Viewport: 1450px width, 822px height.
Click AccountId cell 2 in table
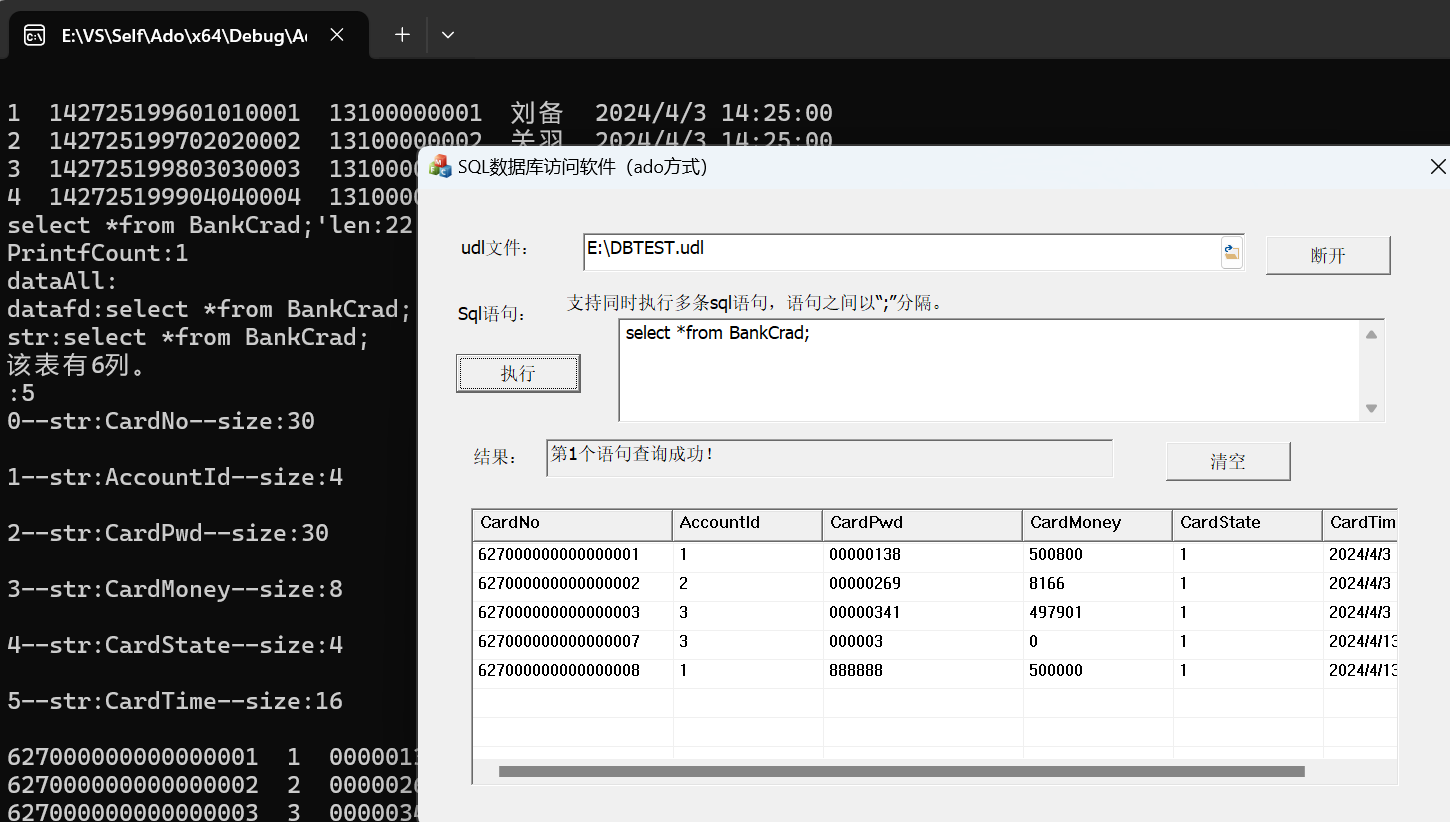pyautogui.click(x=748, y=583)
